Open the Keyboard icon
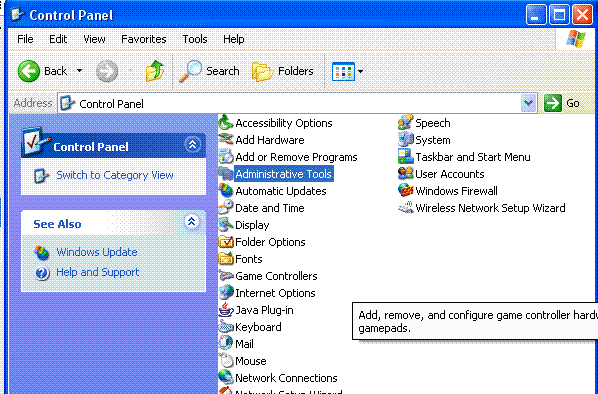 click(226, 327)
